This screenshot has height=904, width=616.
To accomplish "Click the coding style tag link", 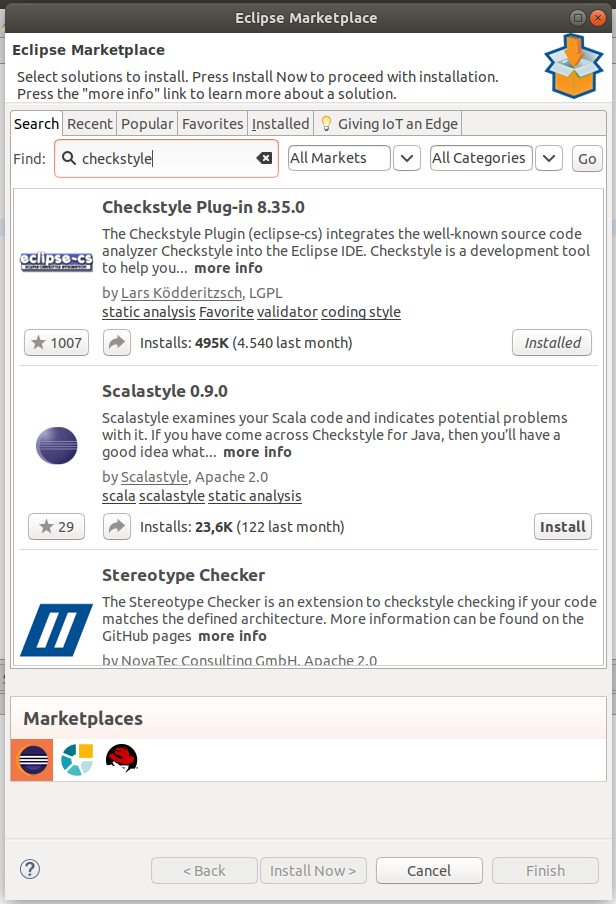I will pyautogui.click(x=361, y=312).
